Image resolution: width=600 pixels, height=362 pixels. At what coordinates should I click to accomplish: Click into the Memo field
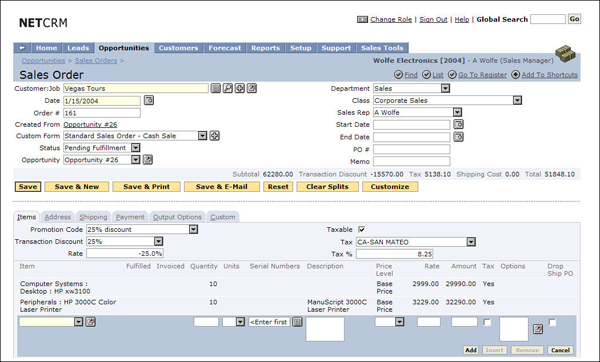pyautogui.click(x=412, y=161)
